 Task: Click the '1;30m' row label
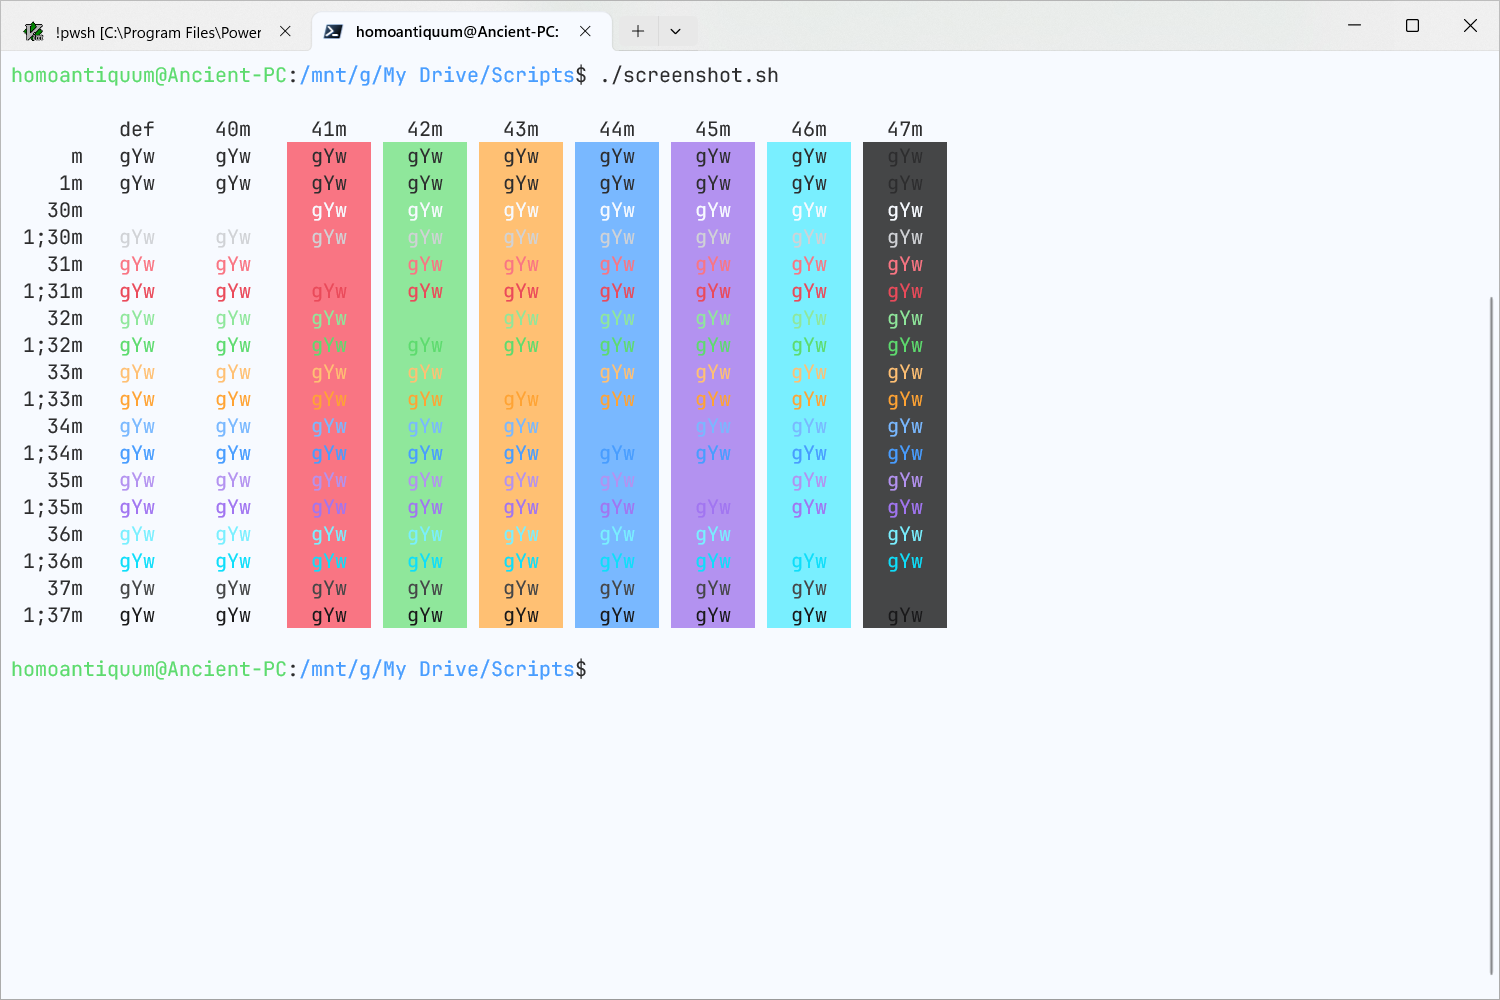[x=53, y=238]
